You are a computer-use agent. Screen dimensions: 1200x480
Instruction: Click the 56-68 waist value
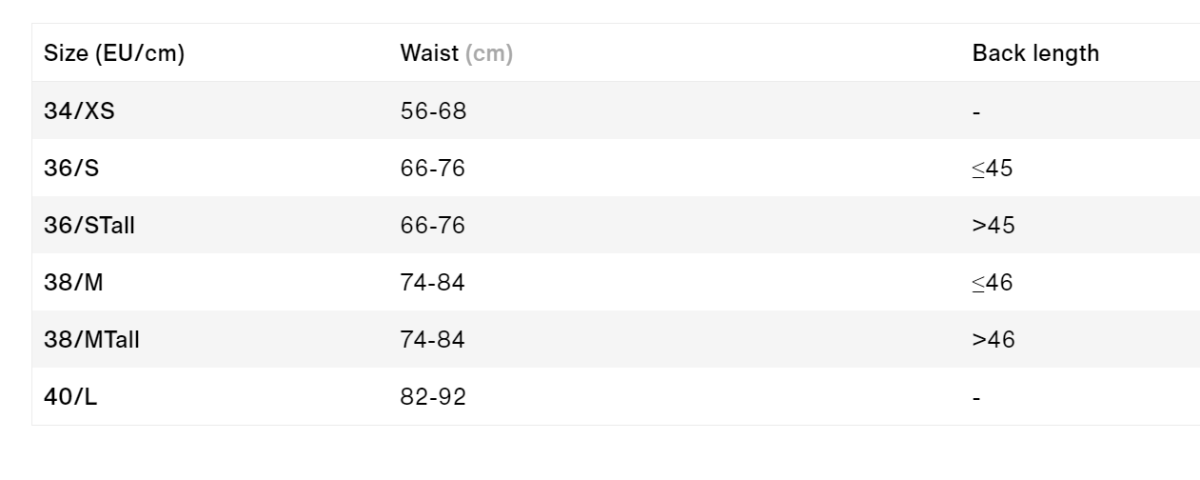(433, 111)
